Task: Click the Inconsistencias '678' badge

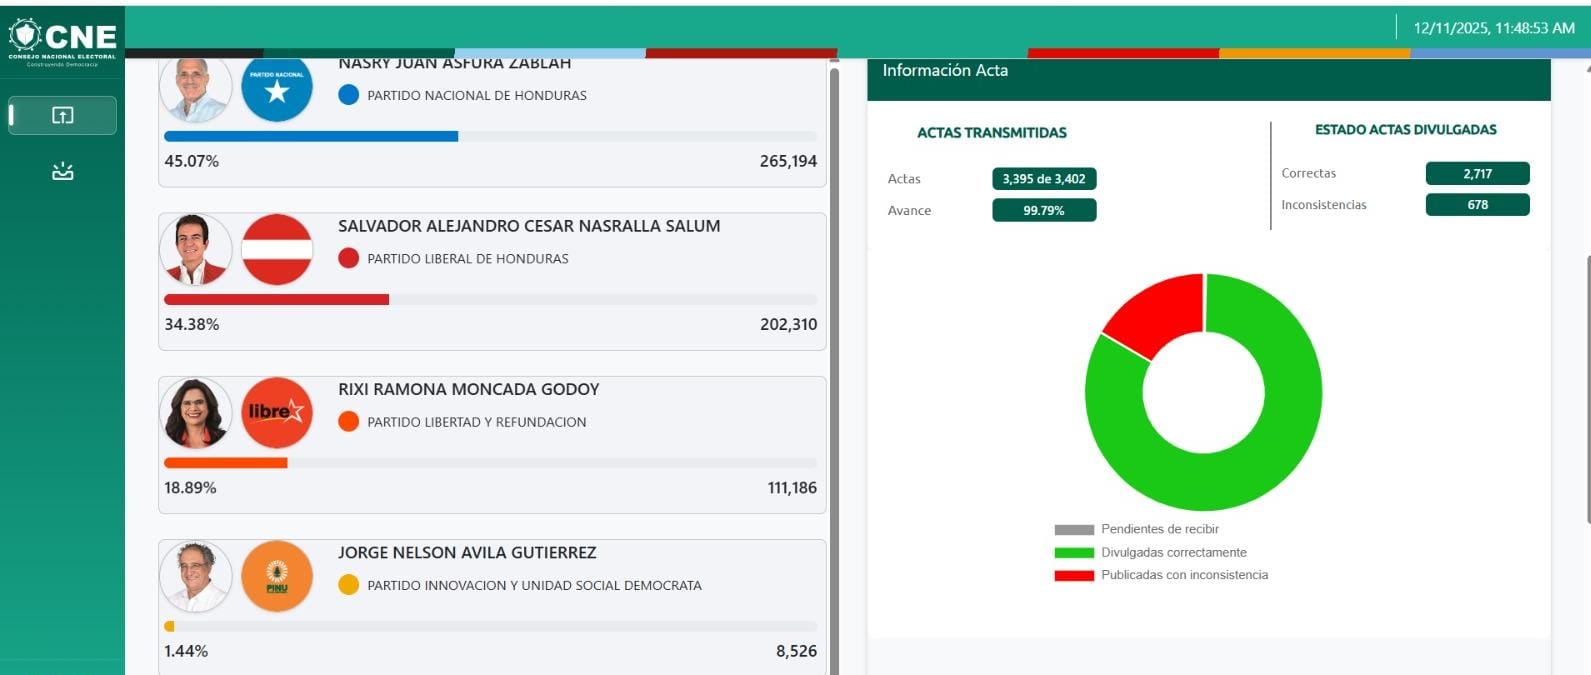Action: pyautogui.click(x=1477, y=205)
